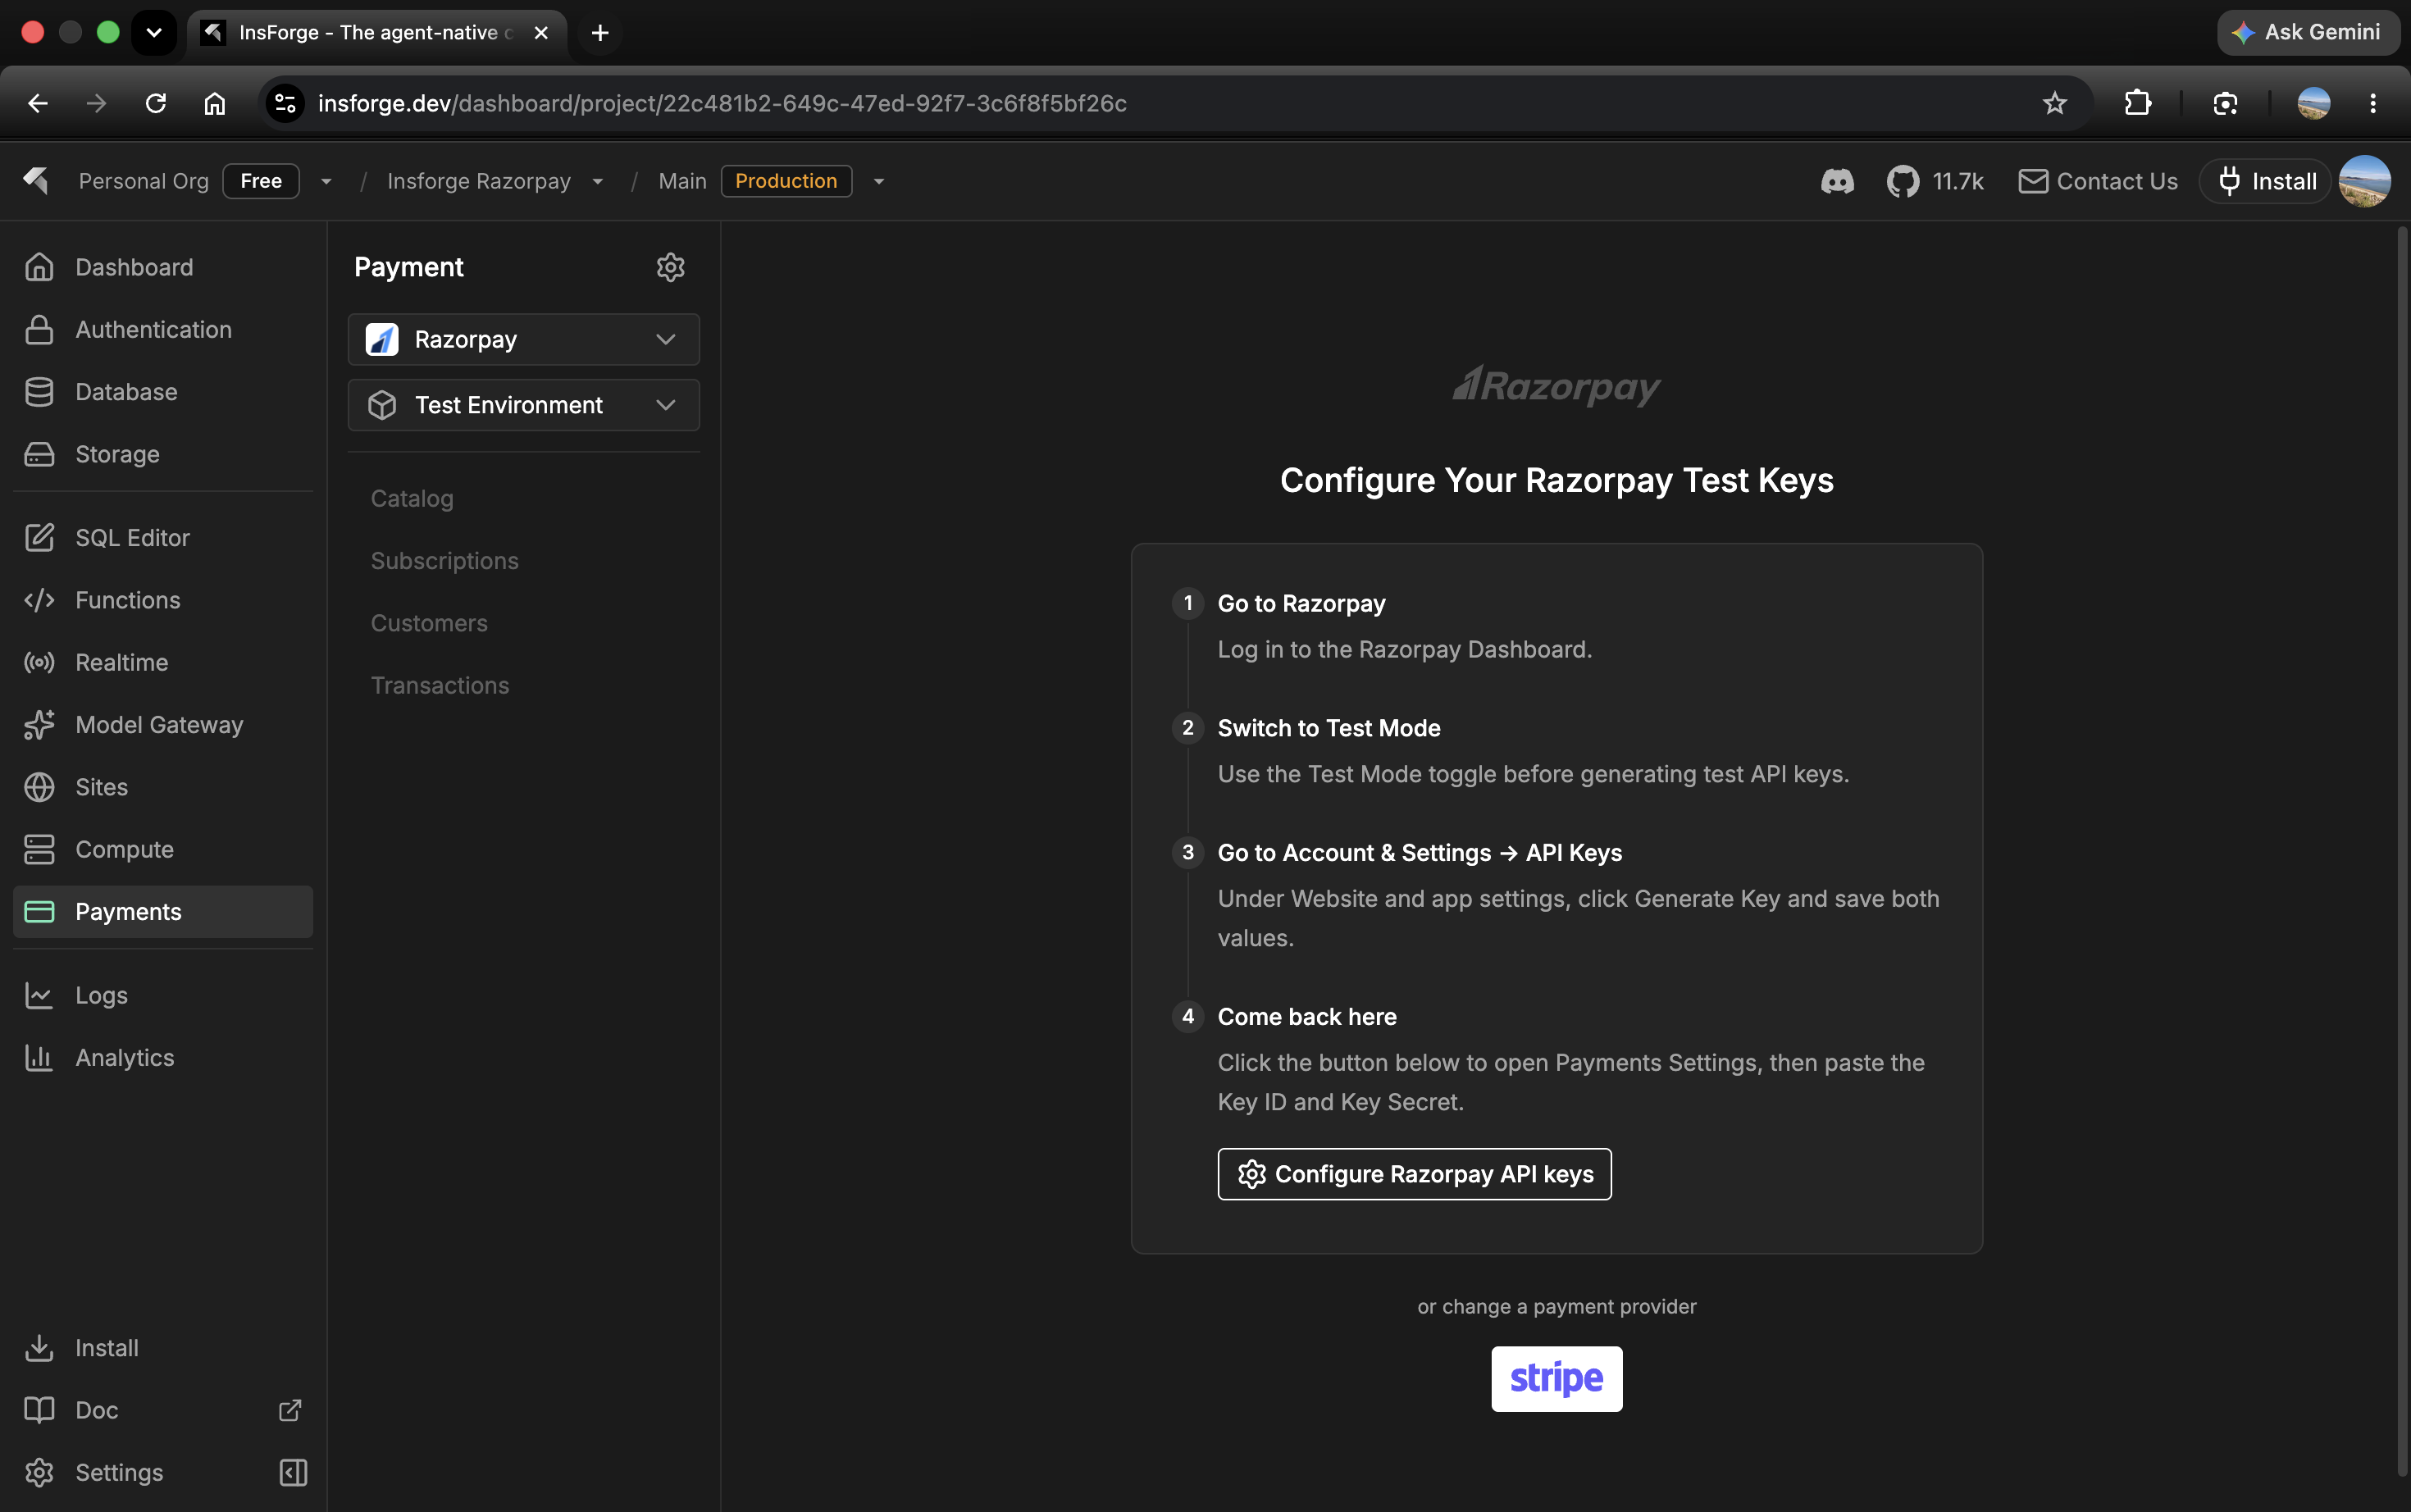Select Subscriptions in Payment panel
The image size is (2411, 1512).
pos(445,561)
